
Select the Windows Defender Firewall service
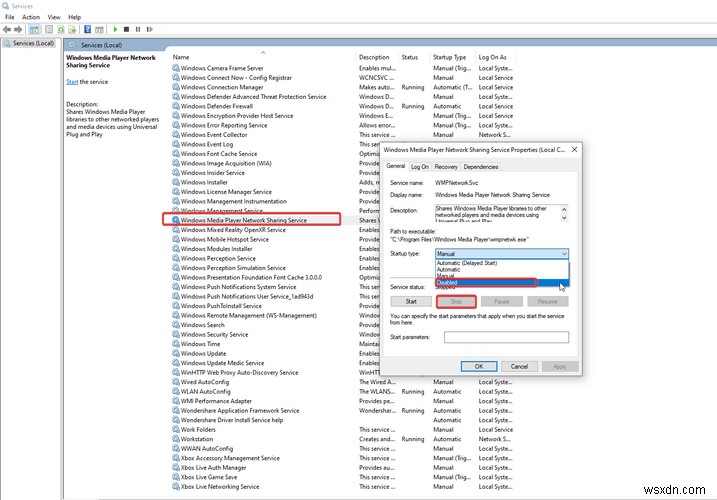343,106
